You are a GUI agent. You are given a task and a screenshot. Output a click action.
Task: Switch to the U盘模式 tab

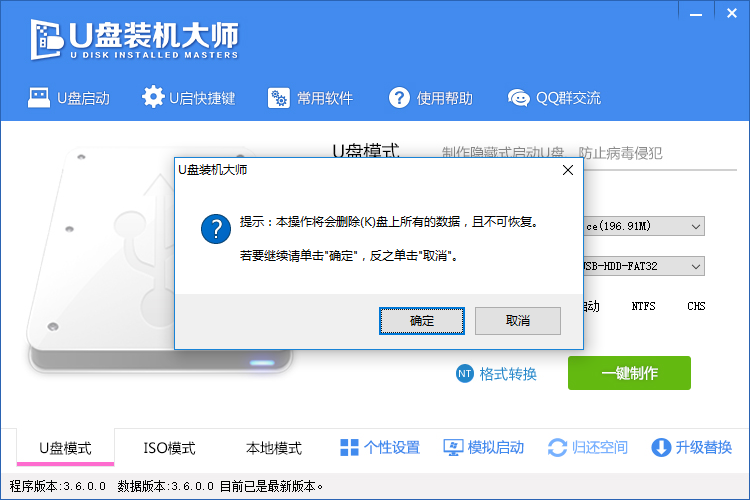[66, 448]
